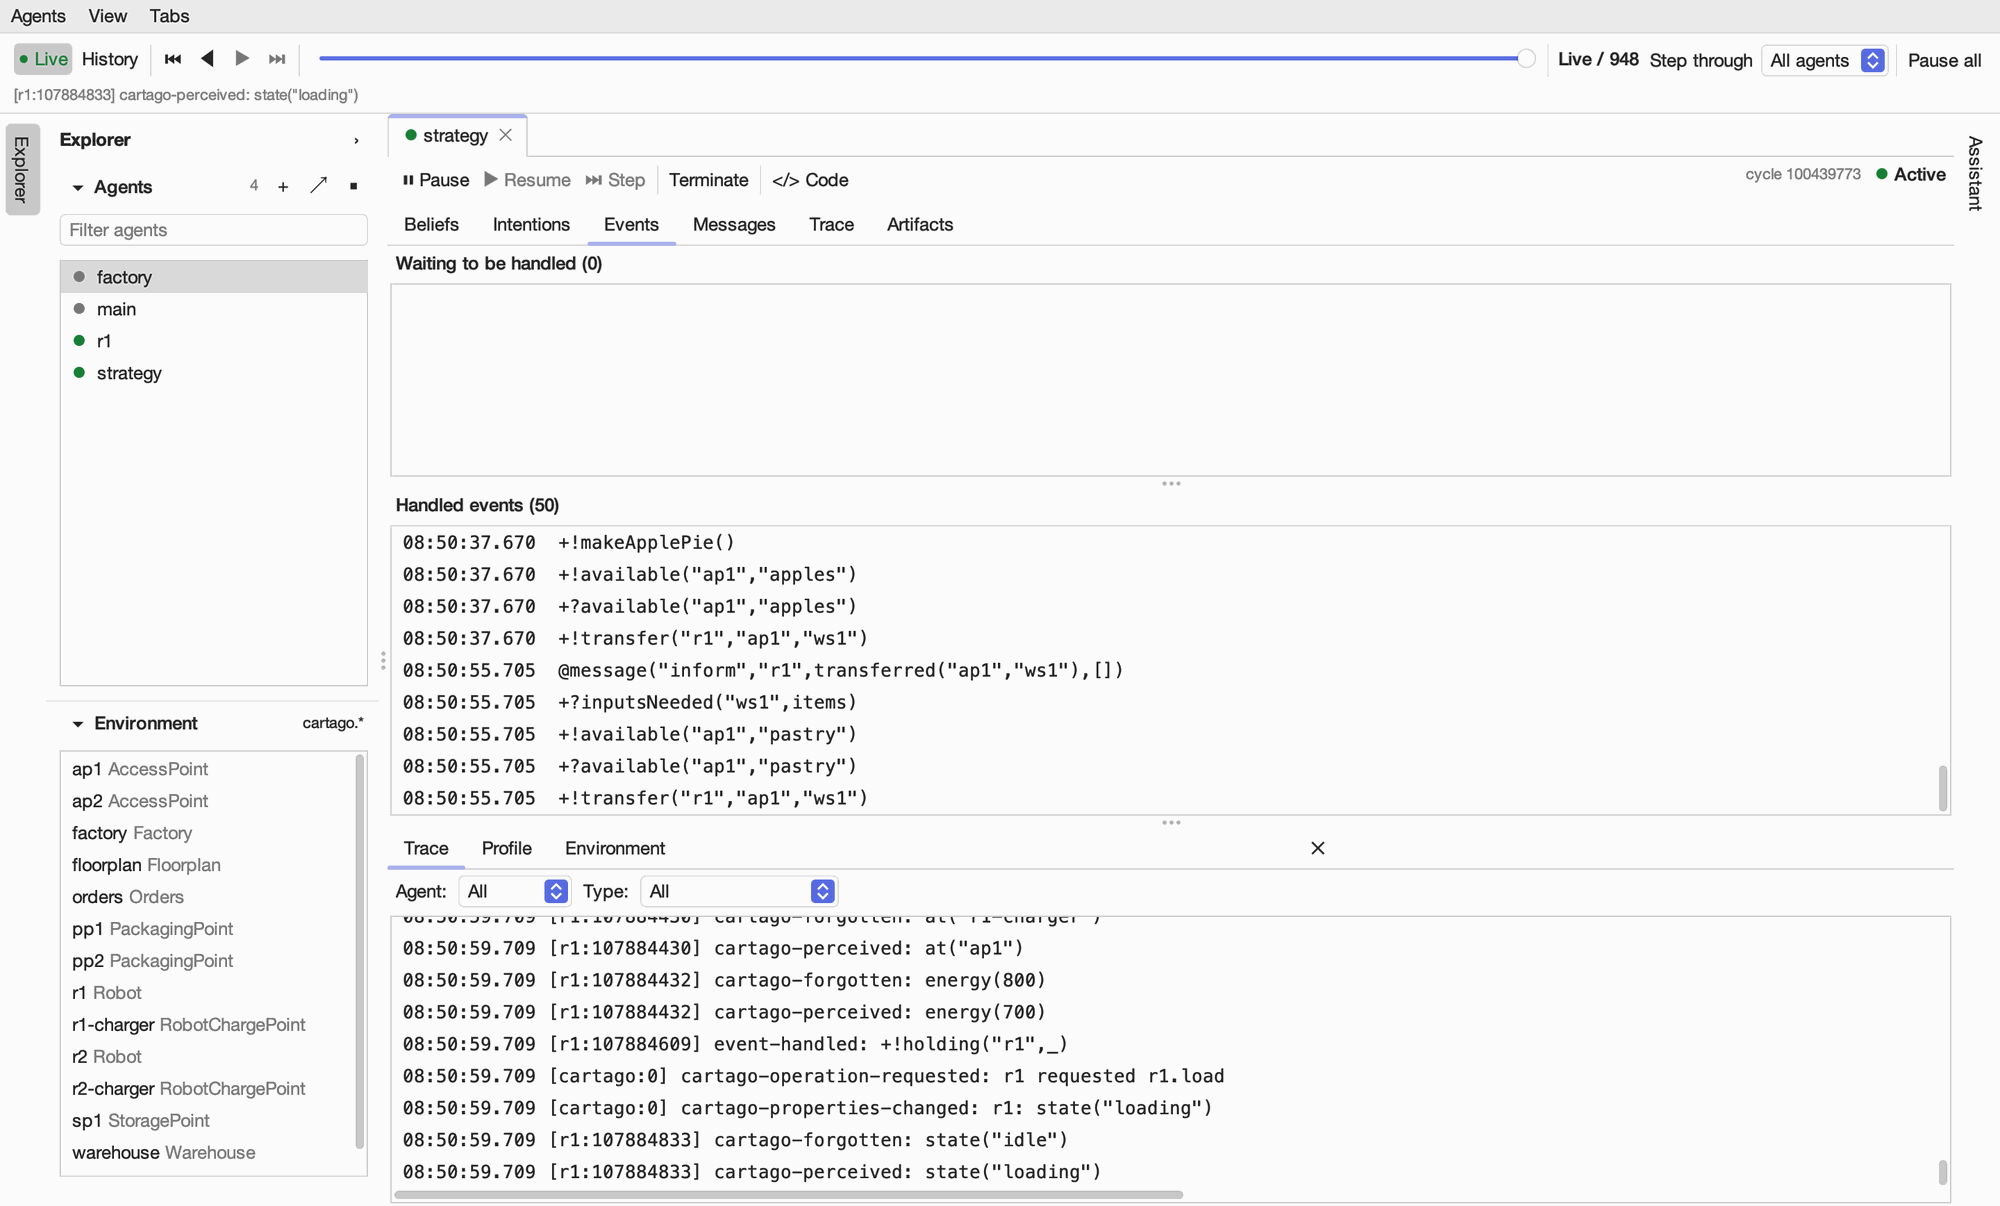Screen dimensions: 2000x1206
Task: Click the stop square in Agents header
Action: (353, 187)
